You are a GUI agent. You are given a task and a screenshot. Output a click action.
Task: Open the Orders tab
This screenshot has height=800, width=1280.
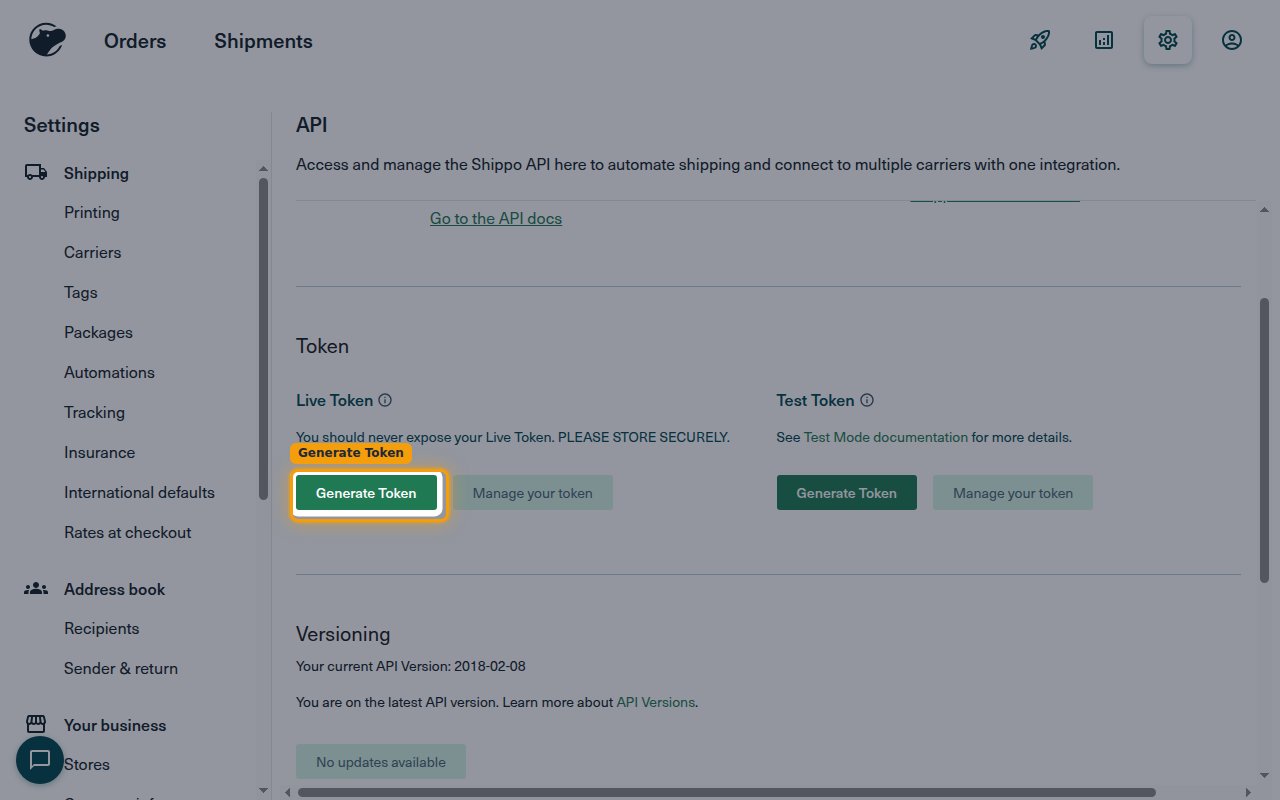click(135, 41)
